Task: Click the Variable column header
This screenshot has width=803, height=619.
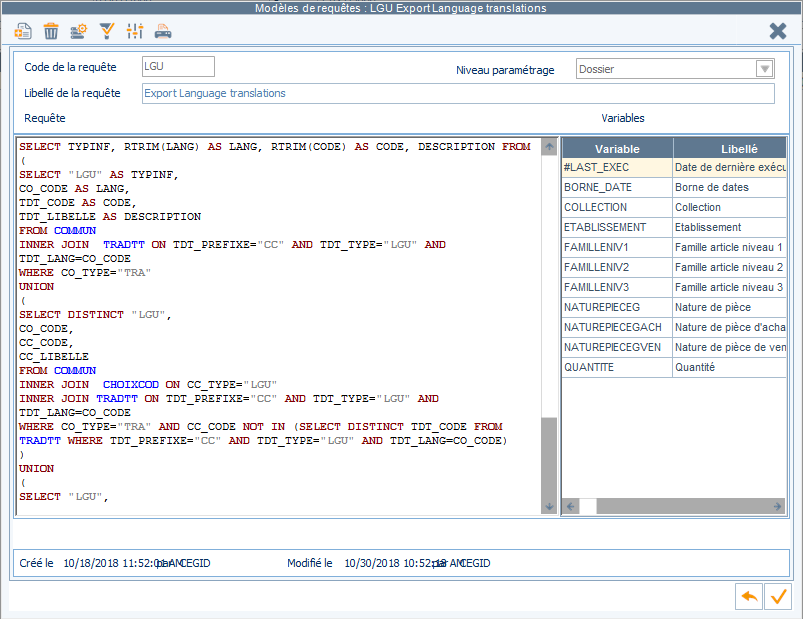Action: pyautogui.click(x=617, y=149)
